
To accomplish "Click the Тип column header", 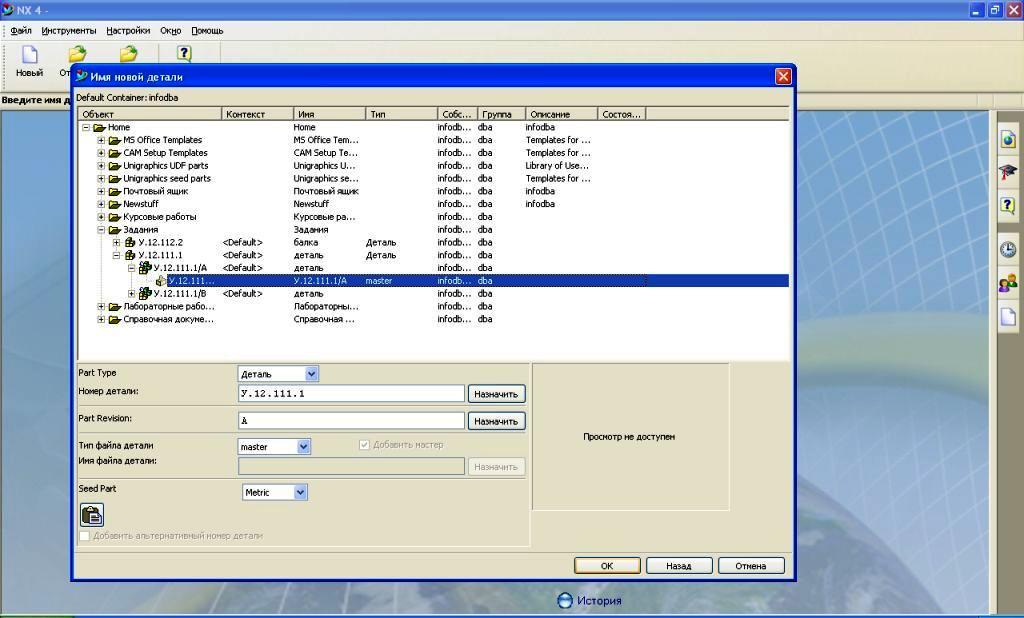I will (402, 114).
